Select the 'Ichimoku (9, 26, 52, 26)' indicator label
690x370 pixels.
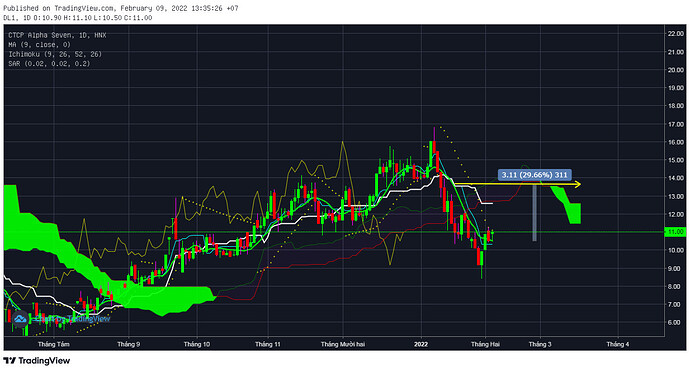(x=55, y=54)
